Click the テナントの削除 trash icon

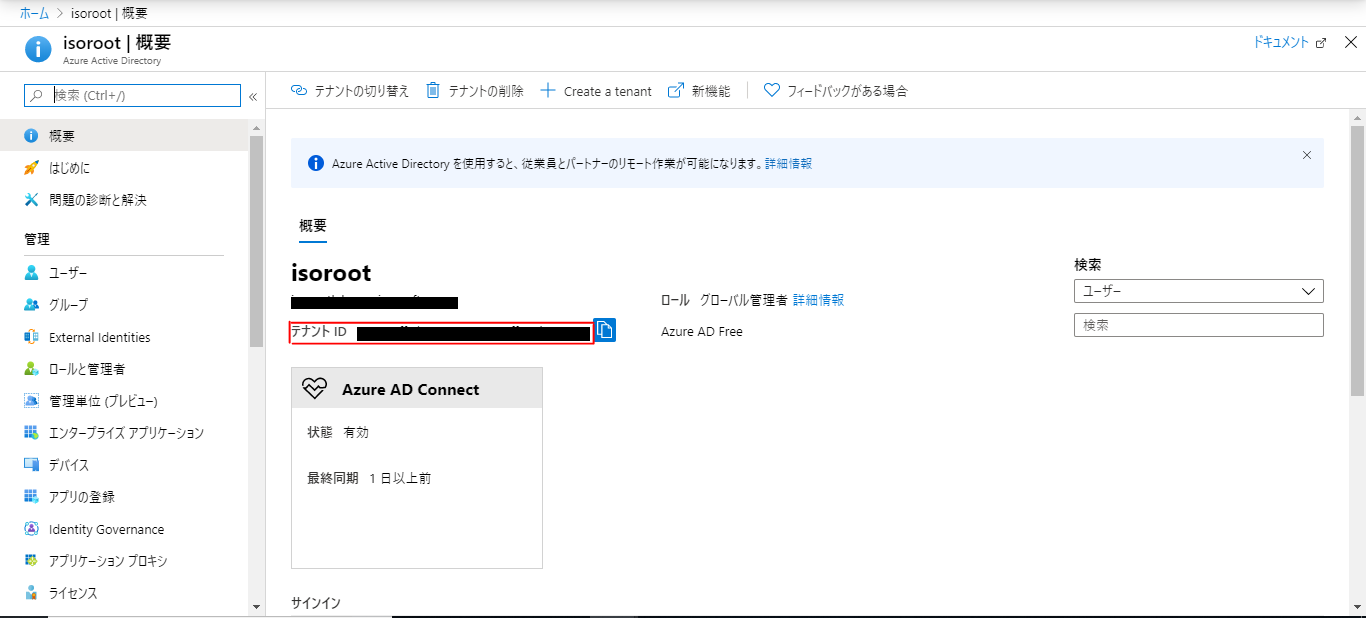433,90
